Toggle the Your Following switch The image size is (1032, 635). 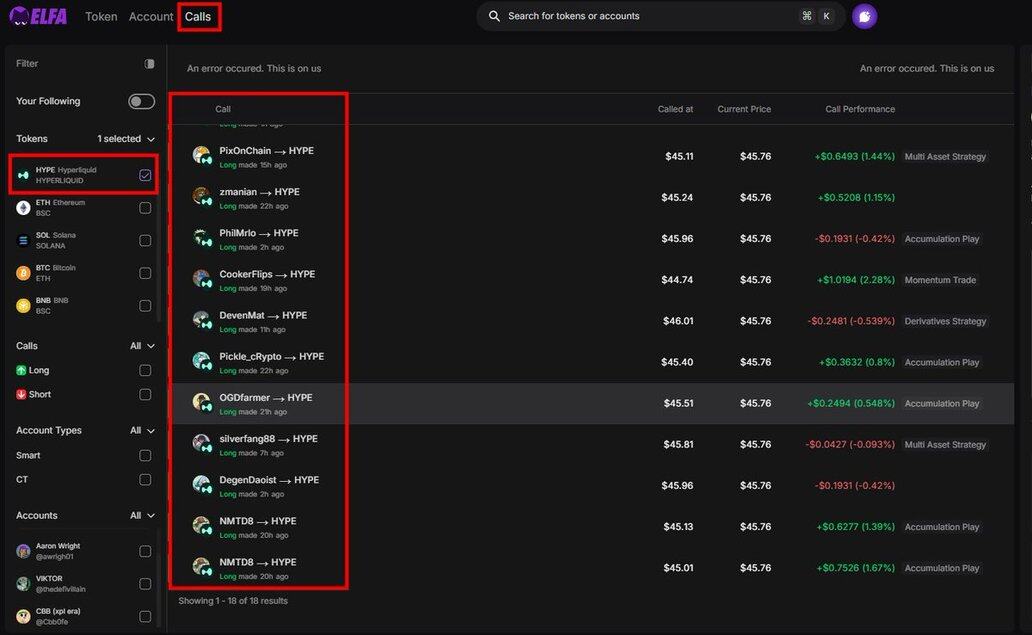pos(141,101)
